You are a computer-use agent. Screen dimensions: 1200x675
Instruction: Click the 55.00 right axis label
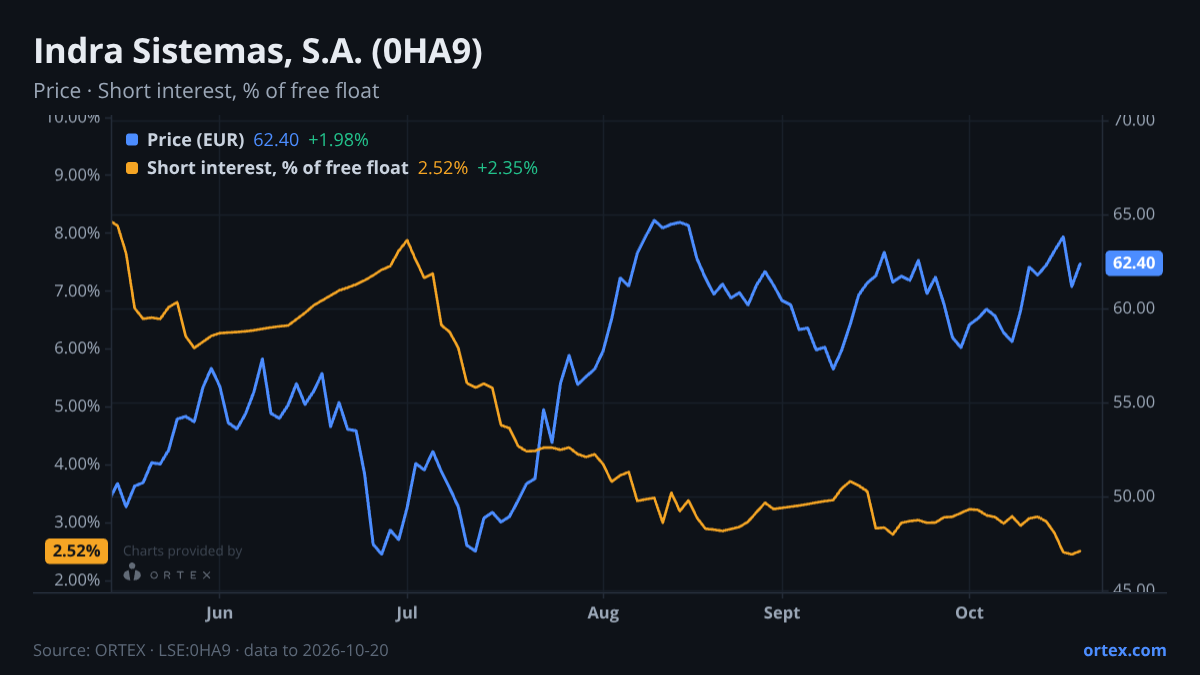pos(1134,402)
